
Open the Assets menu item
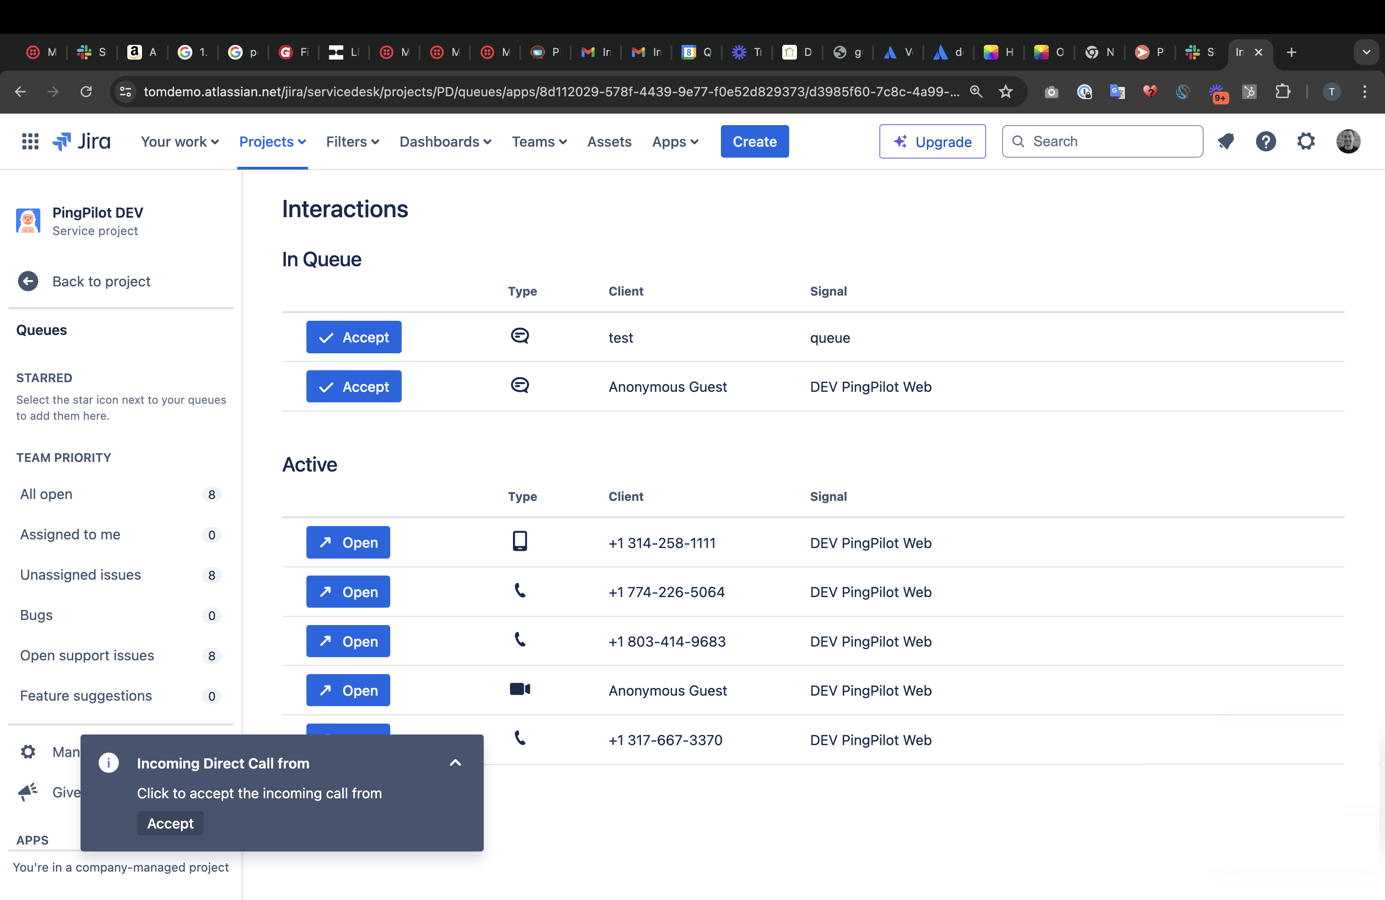(x=609, y=142)
